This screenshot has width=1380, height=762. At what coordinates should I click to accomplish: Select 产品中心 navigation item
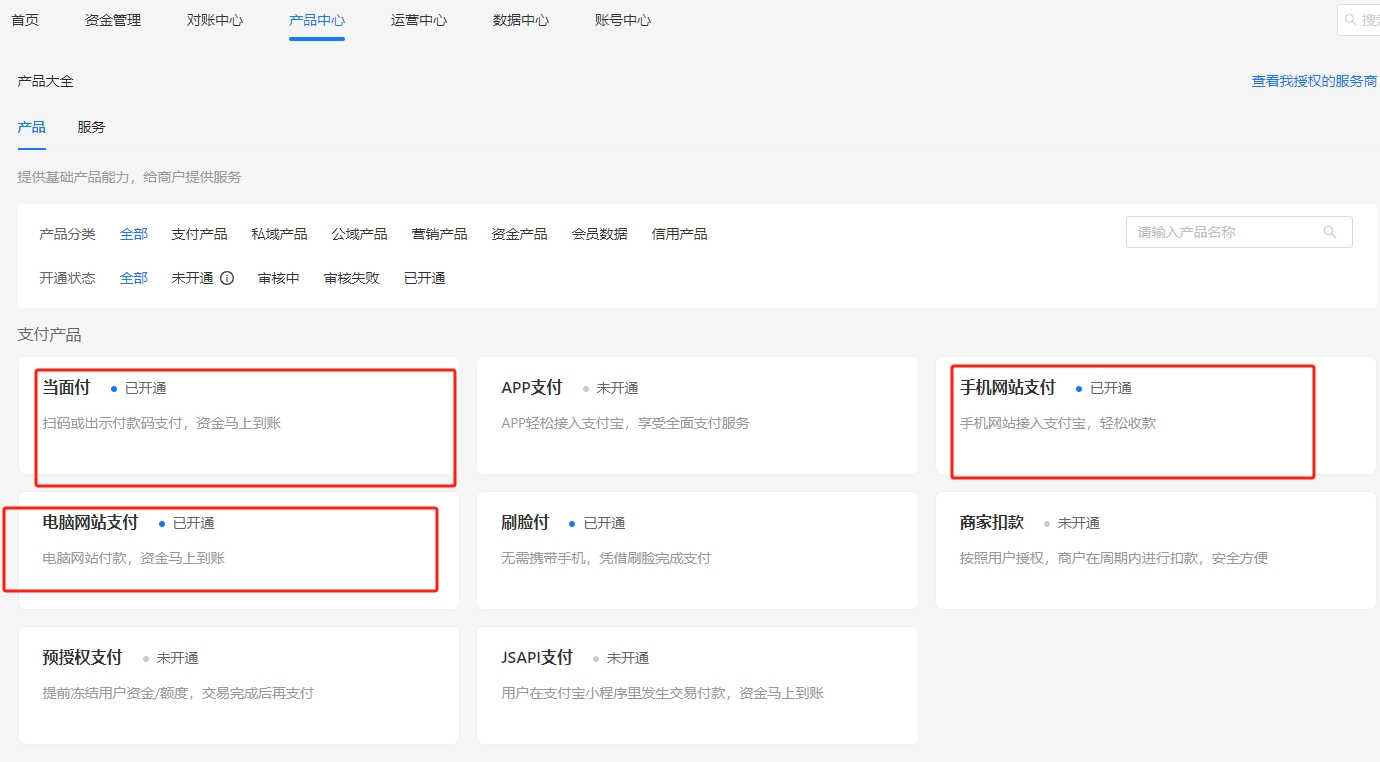[317, 20]
